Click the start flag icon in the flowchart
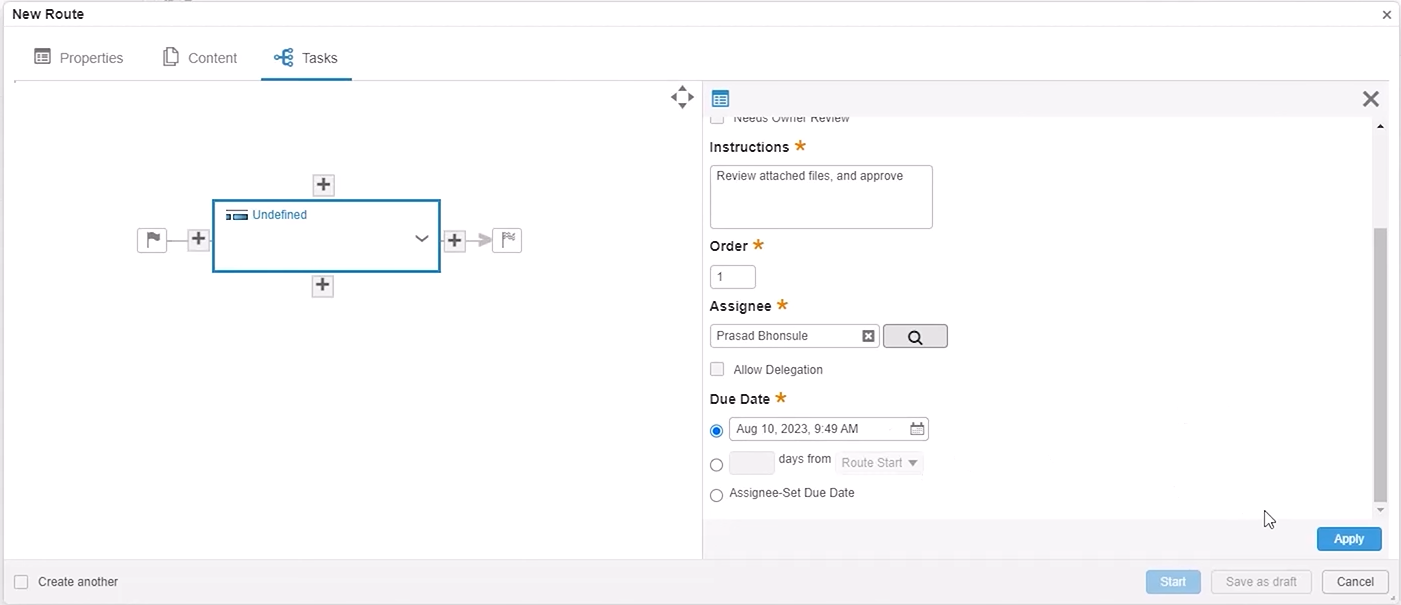 click(x=152, y=239)
